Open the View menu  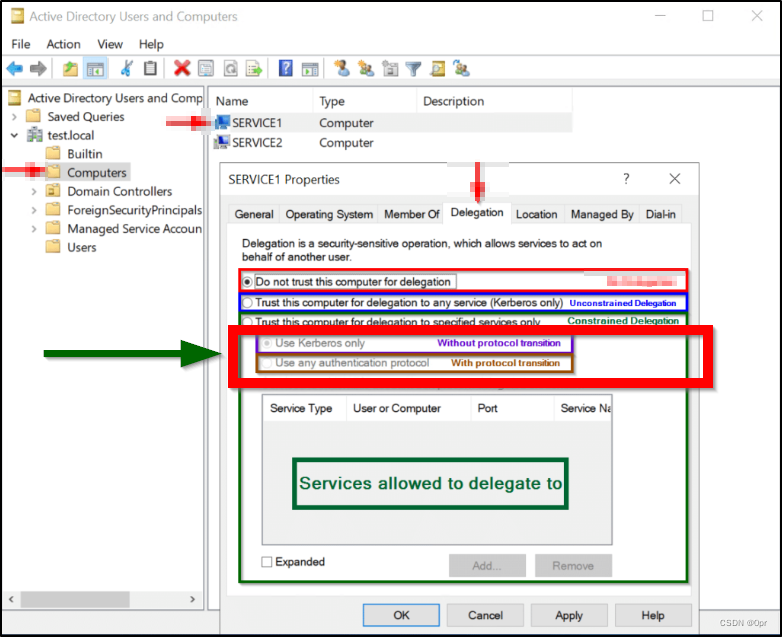pos(110,44)
